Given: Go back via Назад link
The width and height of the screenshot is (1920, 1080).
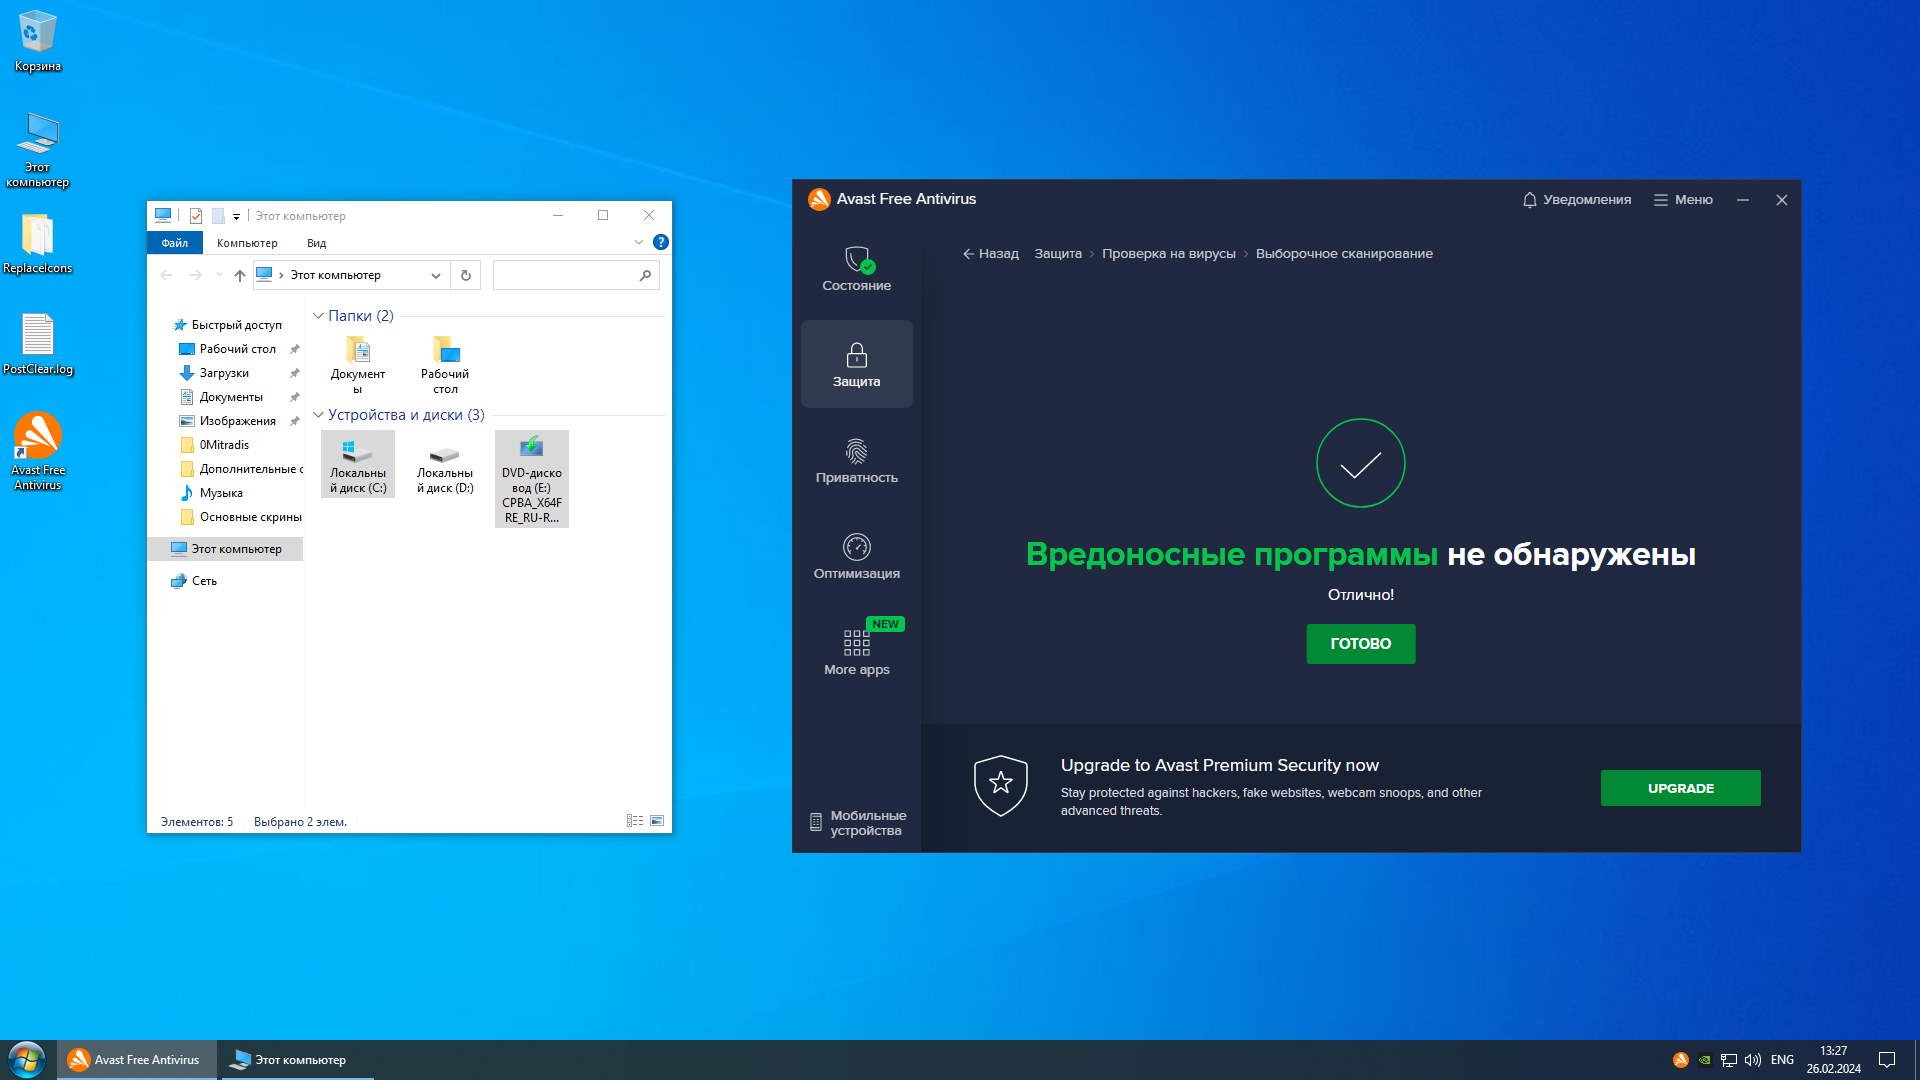Looking at the screenshot, I should 990,254.
